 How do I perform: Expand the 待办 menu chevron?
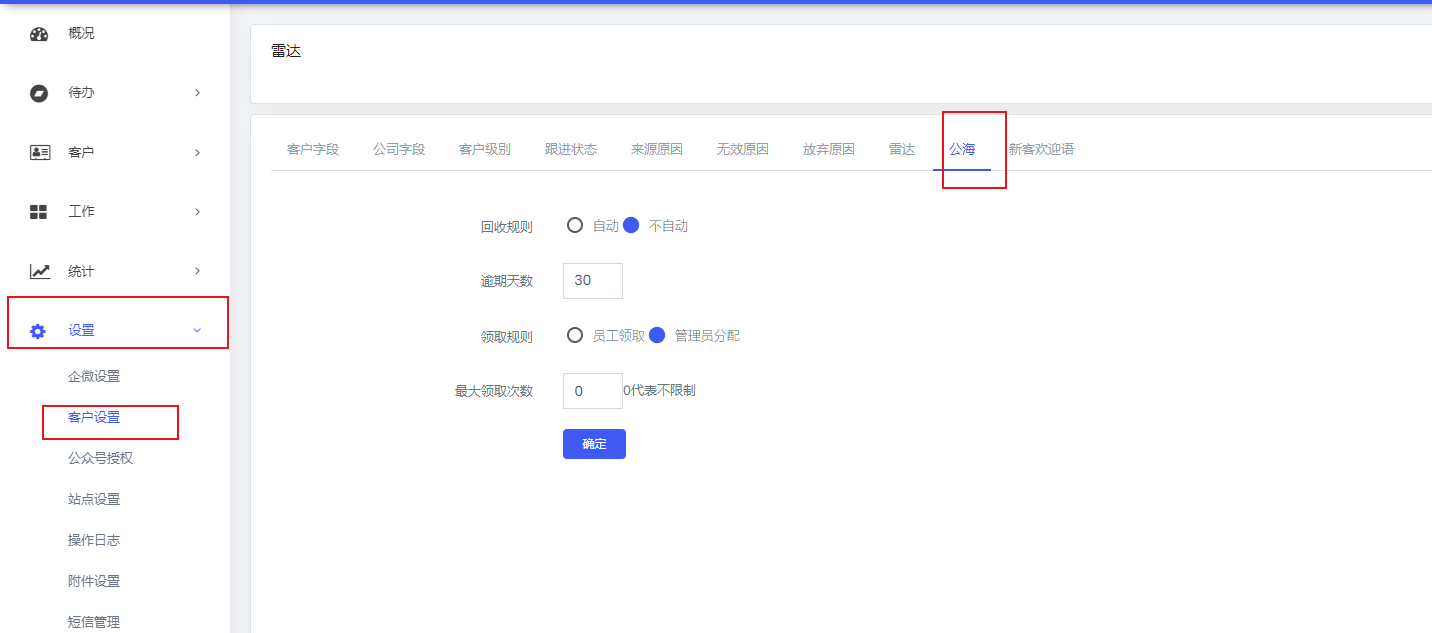click(197, 93)
